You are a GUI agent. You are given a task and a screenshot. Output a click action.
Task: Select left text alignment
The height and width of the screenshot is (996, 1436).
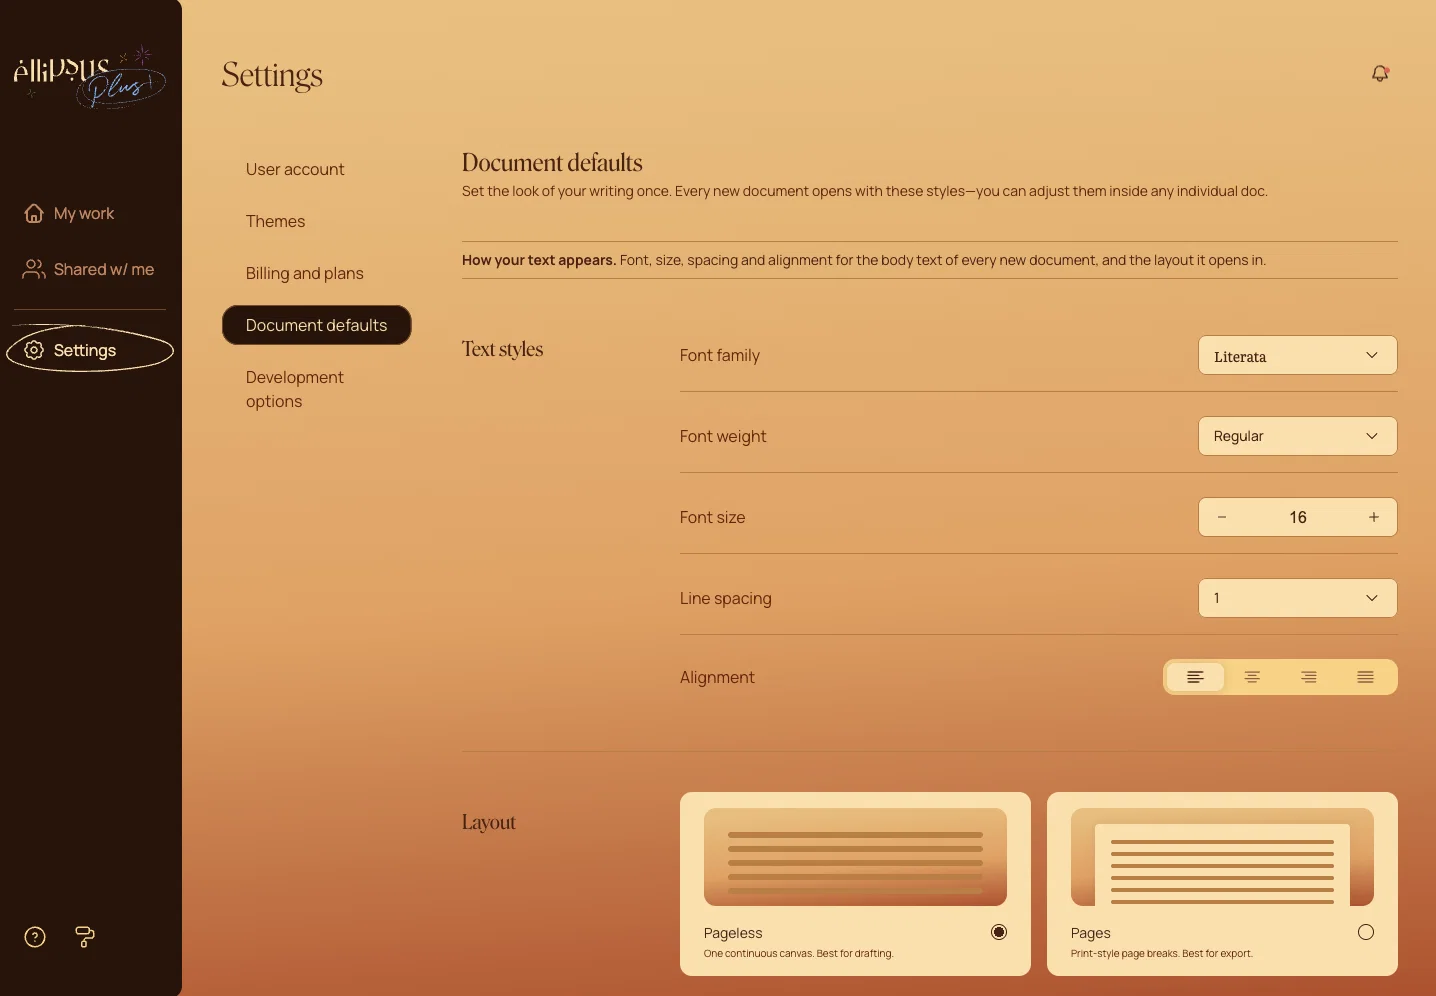pyautogui.click(x=1195, y=677)
